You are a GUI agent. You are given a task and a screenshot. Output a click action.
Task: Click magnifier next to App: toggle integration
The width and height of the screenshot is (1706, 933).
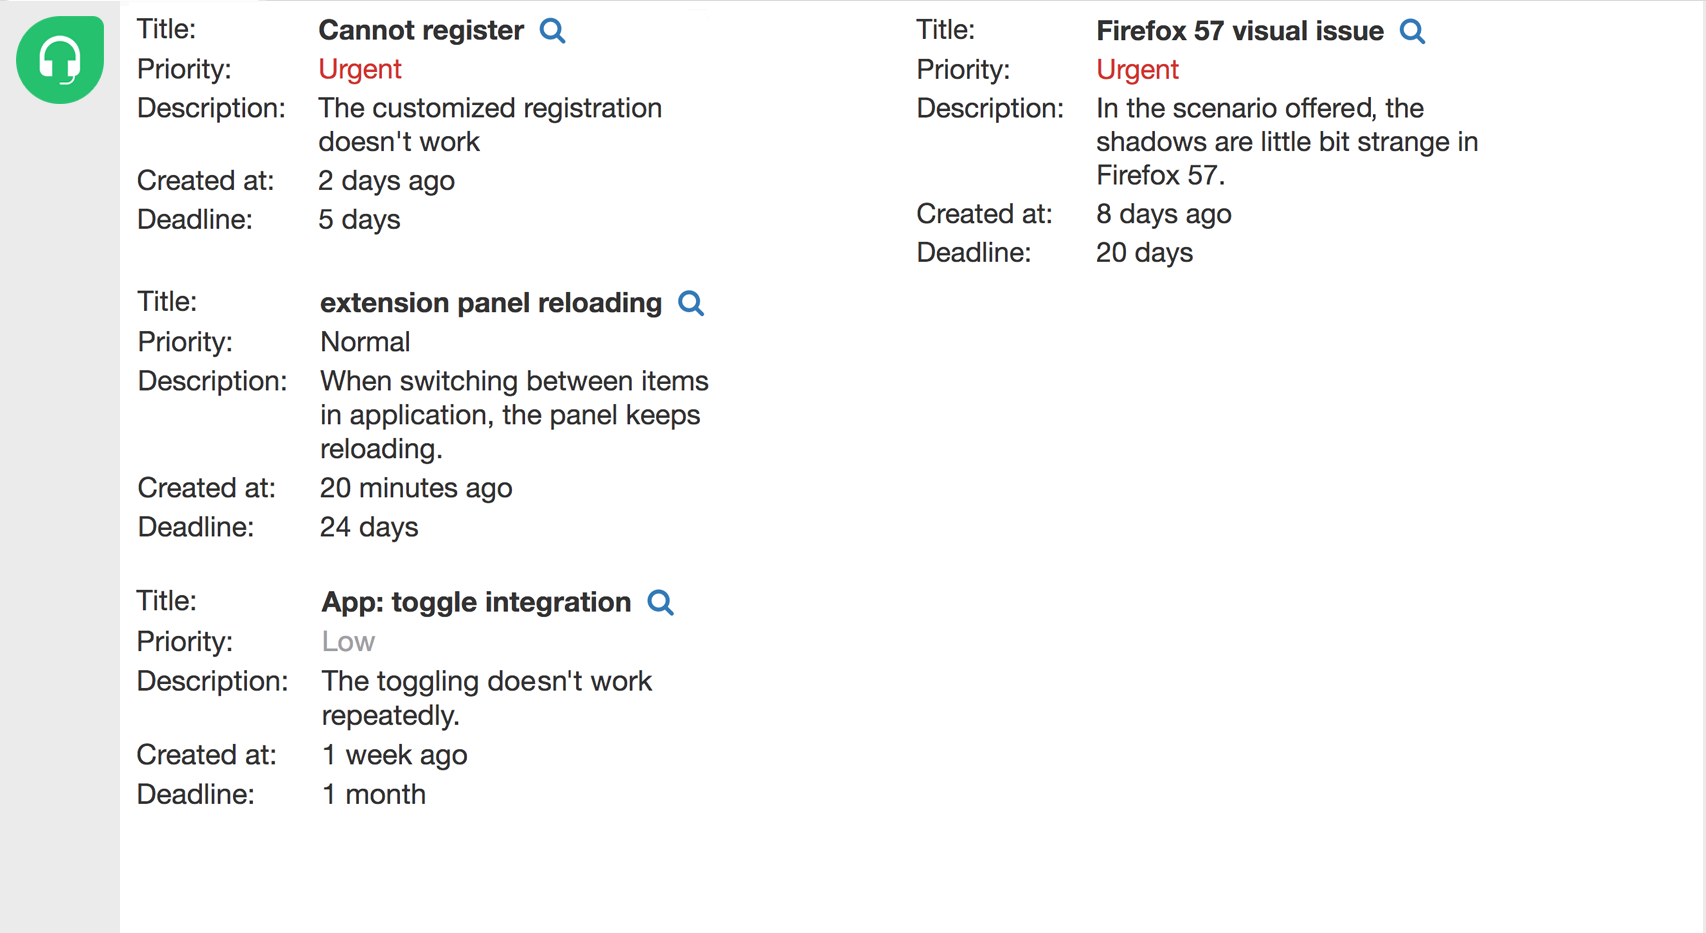660,602
